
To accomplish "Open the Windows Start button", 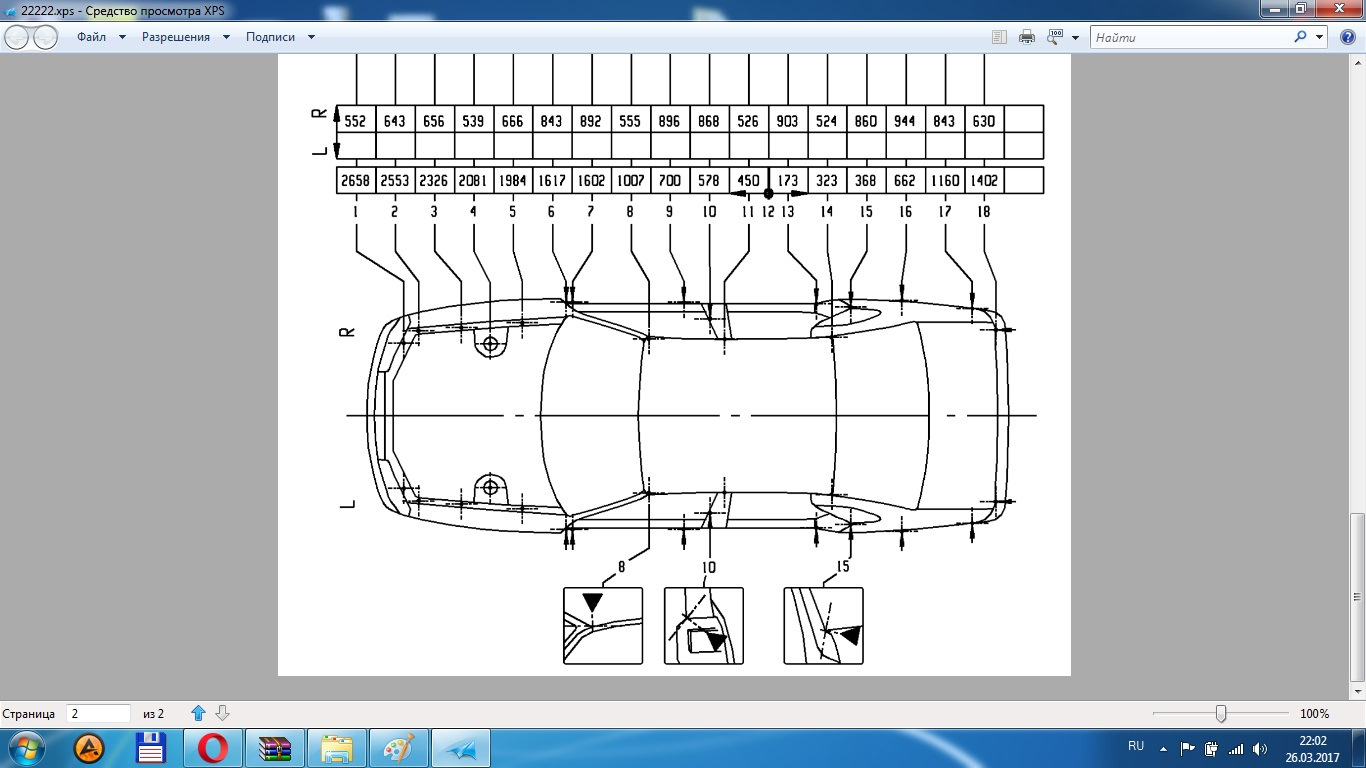I will (25, 748).
